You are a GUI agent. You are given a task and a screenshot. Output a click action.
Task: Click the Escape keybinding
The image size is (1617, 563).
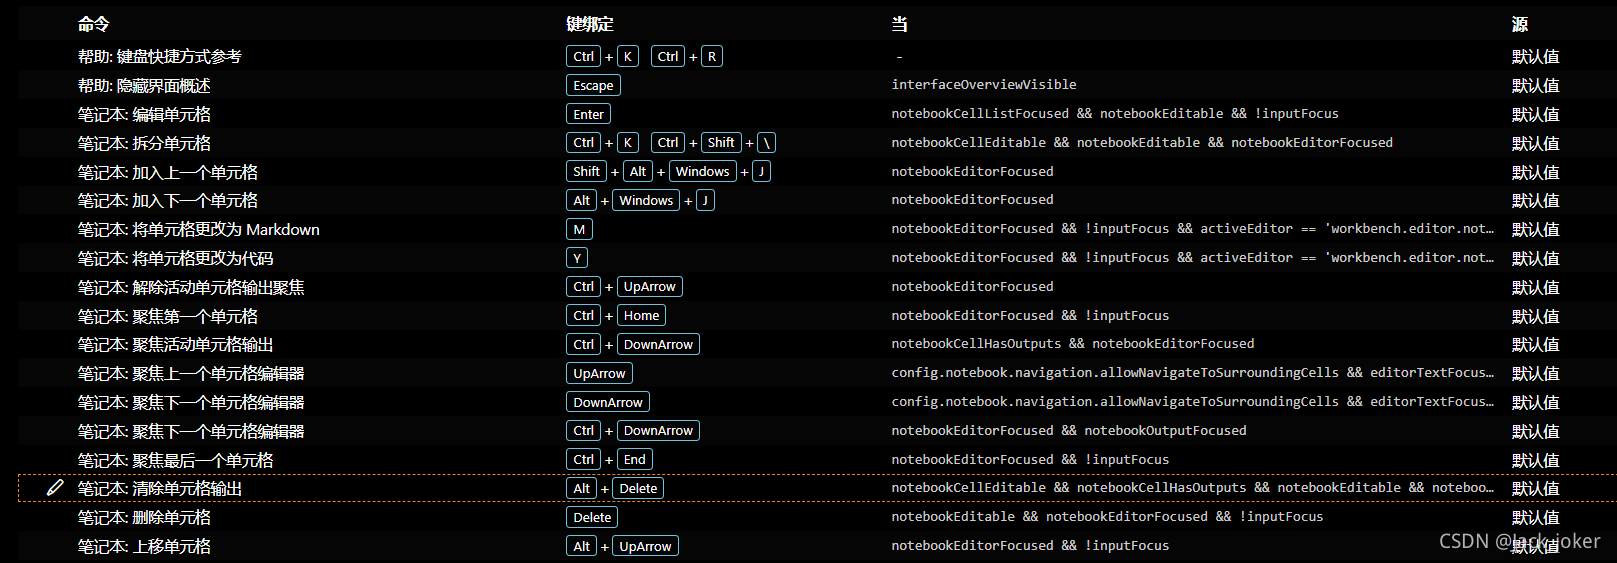(593, 86)
